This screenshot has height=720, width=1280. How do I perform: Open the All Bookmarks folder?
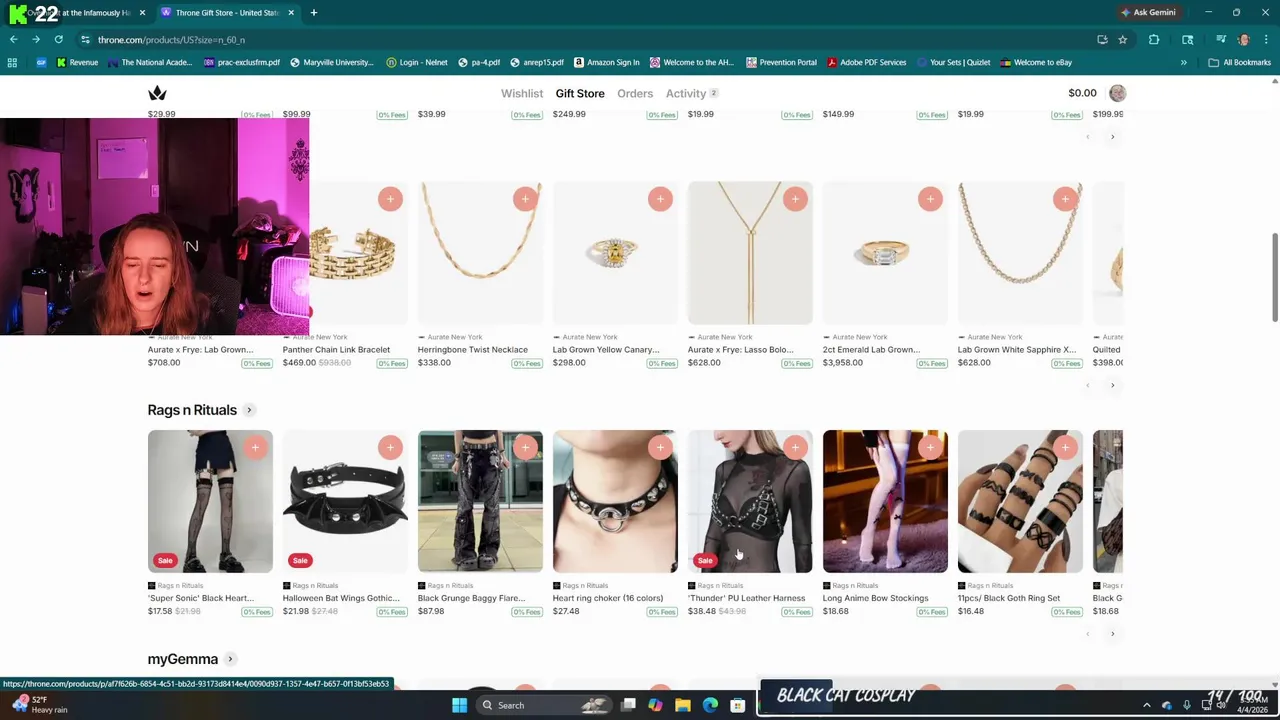click(x=1239, y=62)
